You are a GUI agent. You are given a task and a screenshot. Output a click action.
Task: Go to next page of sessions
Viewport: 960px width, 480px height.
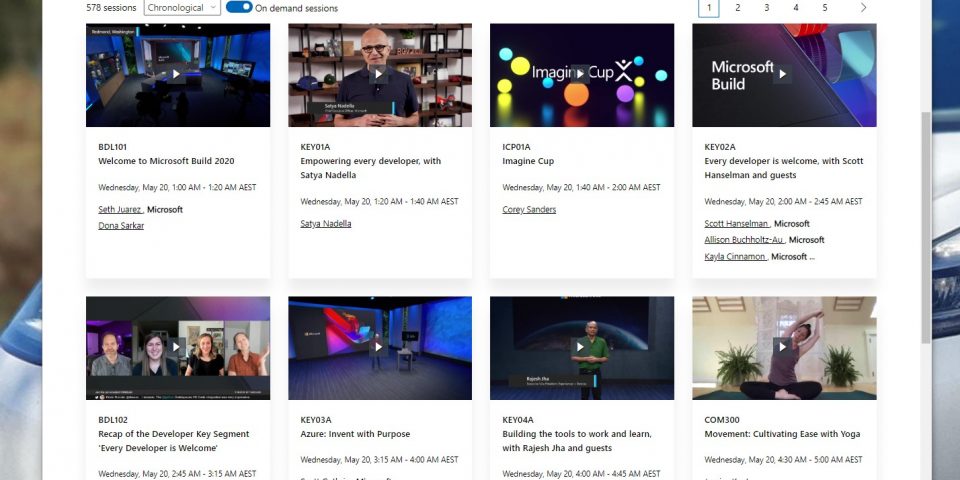coord(863,7)
